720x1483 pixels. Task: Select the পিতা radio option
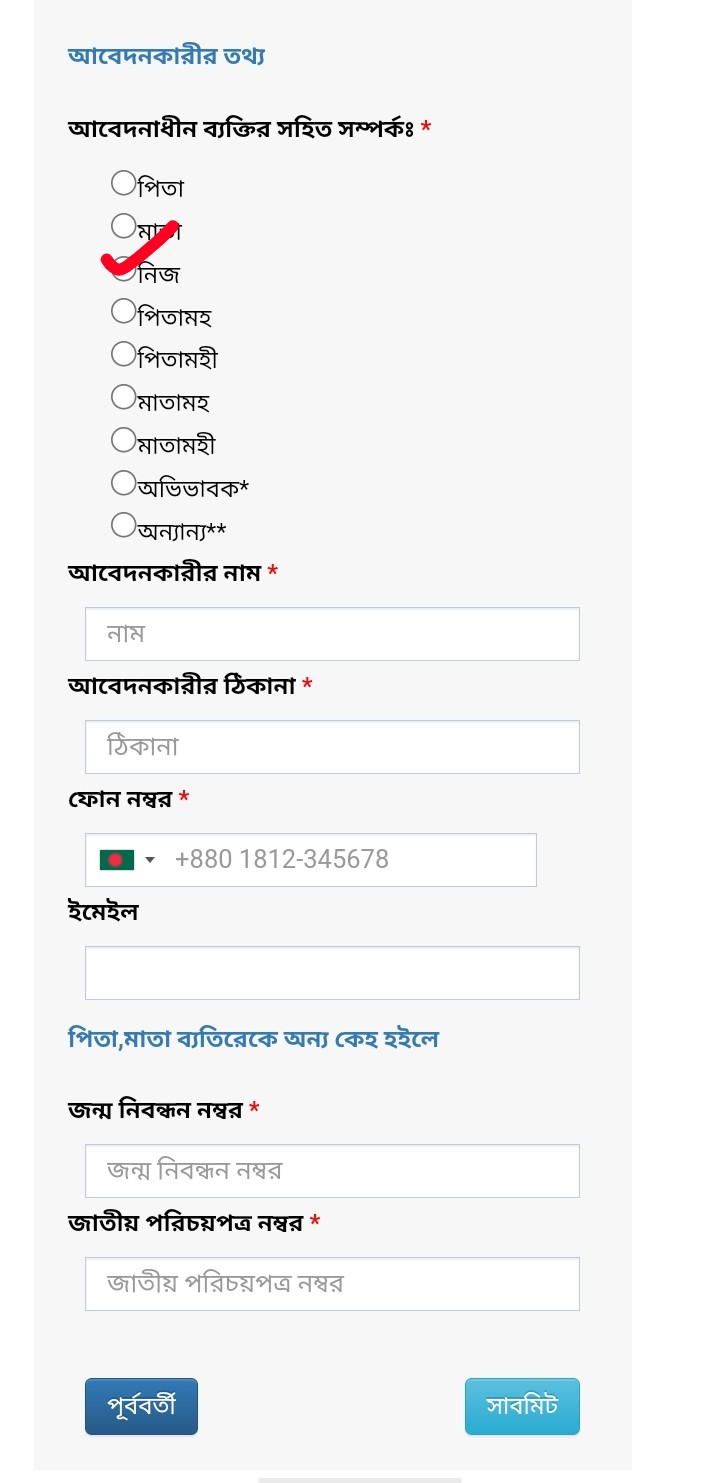(123, 183)
